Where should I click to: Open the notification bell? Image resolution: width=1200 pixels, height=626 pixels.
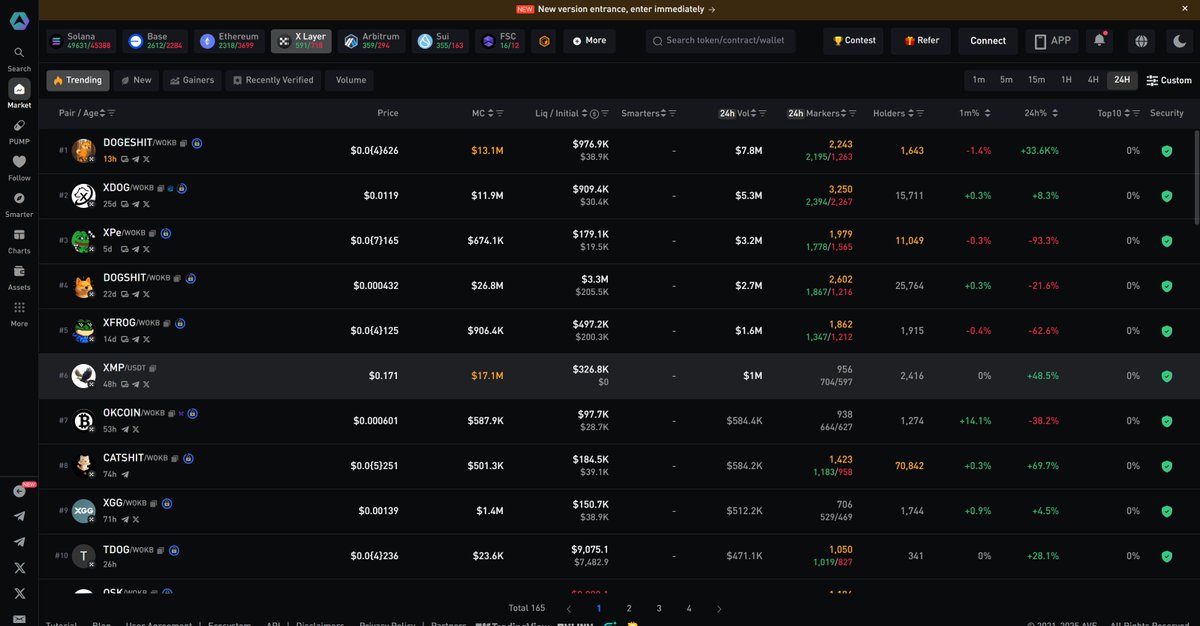point(1100,41)
